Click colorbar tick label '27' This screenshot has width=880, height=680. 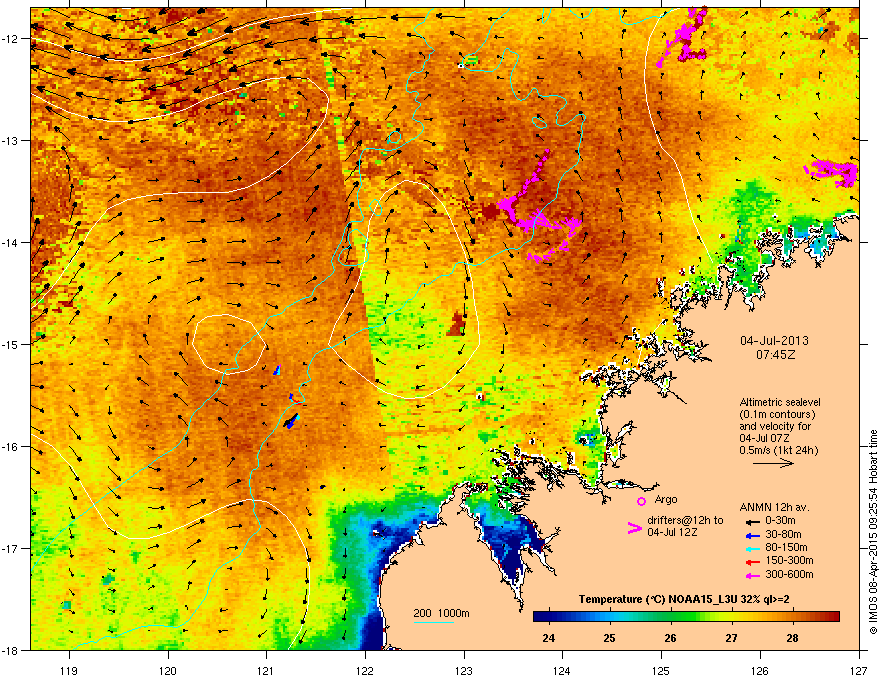(x=731, y=638)
